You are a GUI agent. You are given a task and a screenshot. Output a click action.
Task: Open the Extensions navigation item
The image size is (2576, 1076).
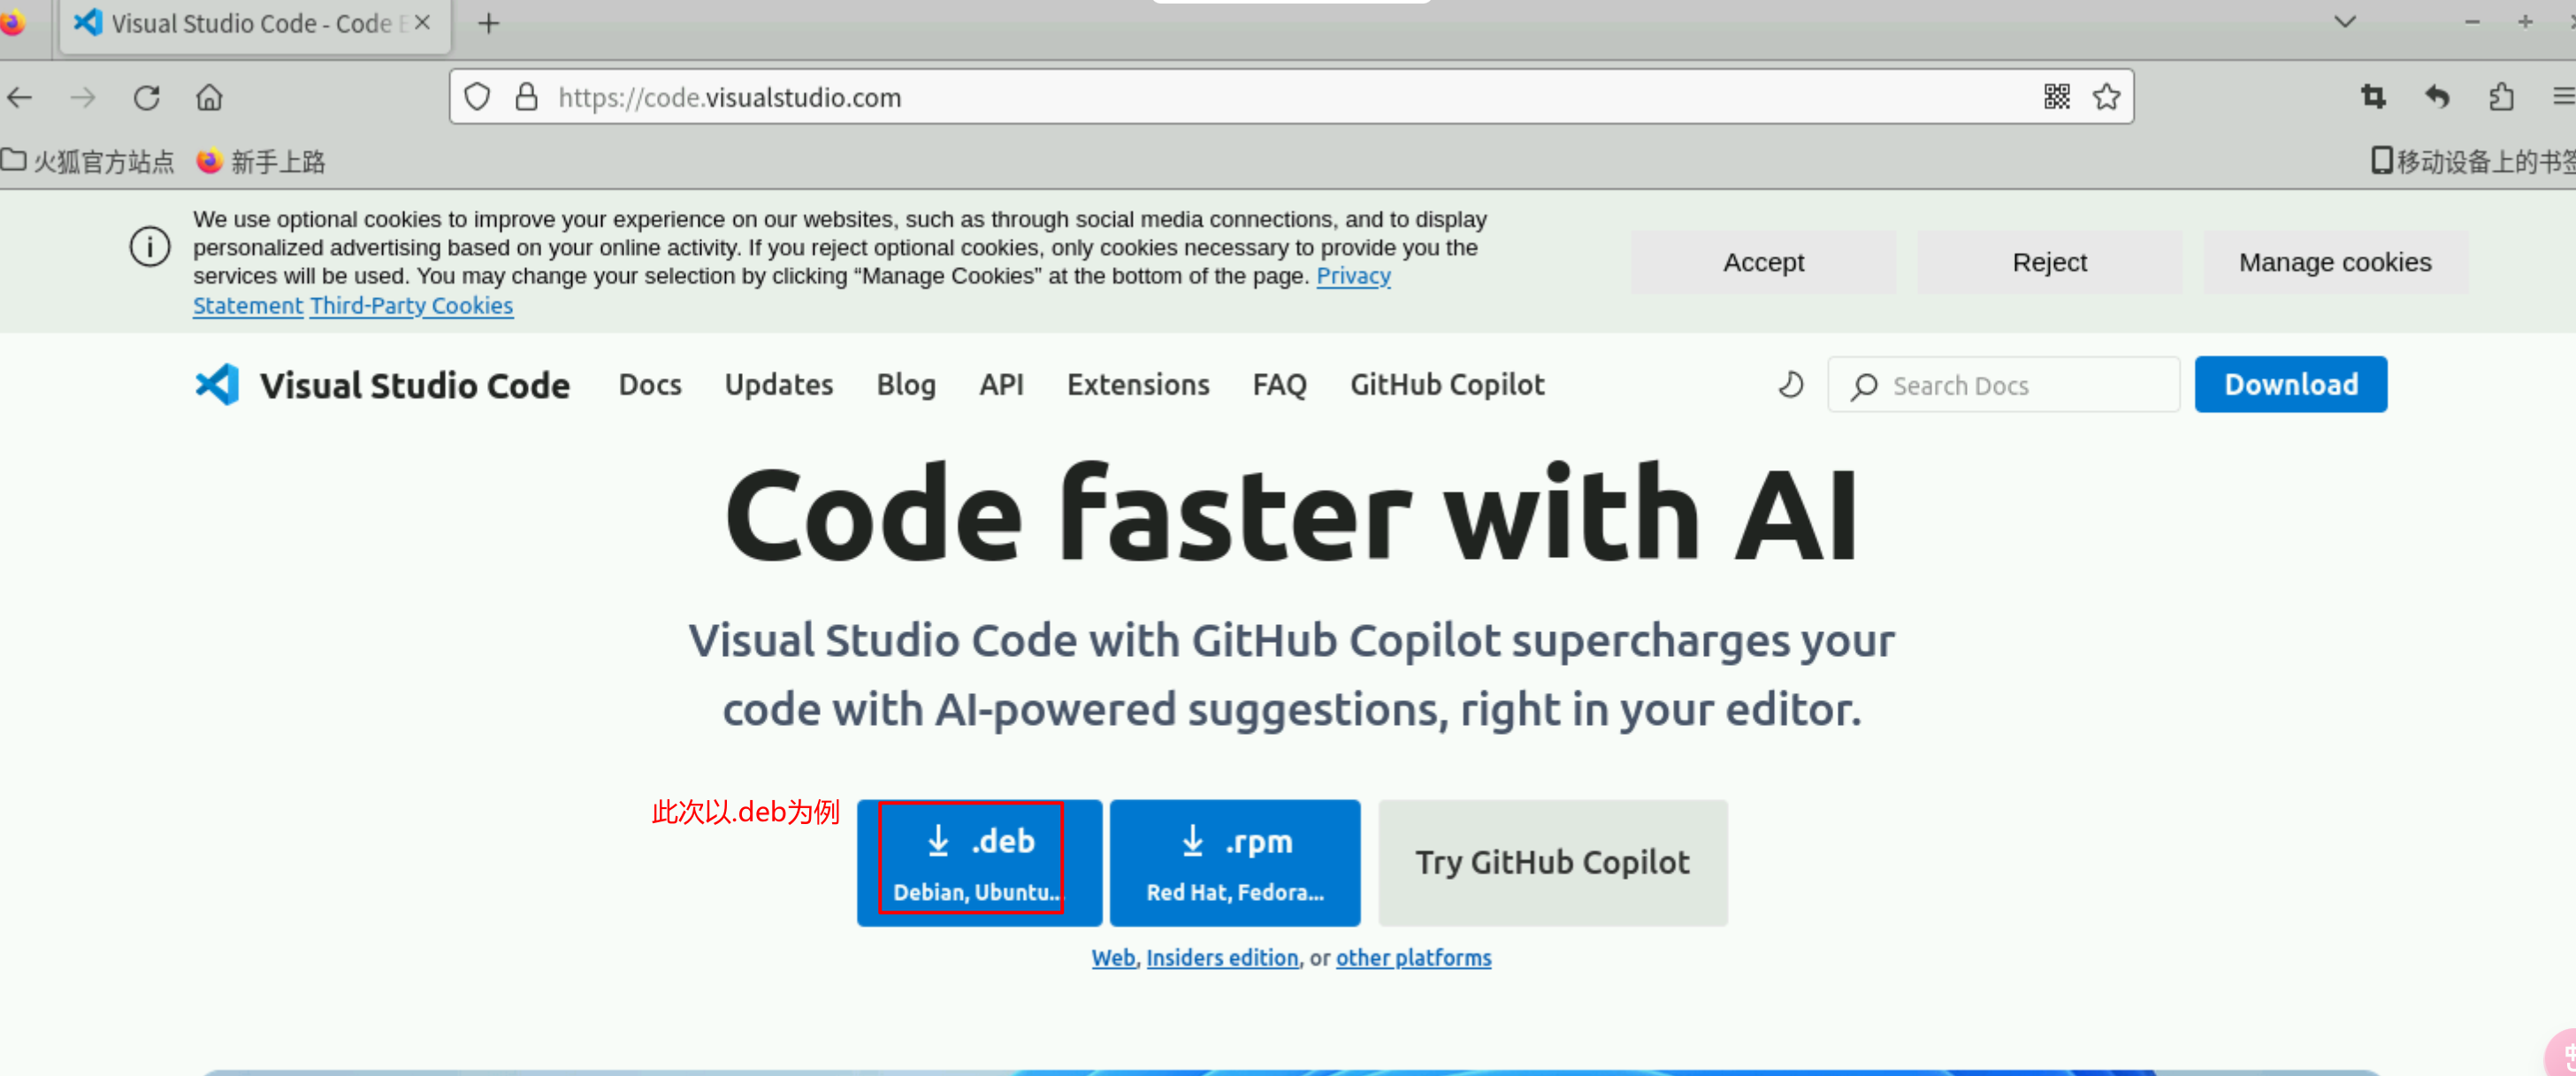click(x=1137, y=385)
